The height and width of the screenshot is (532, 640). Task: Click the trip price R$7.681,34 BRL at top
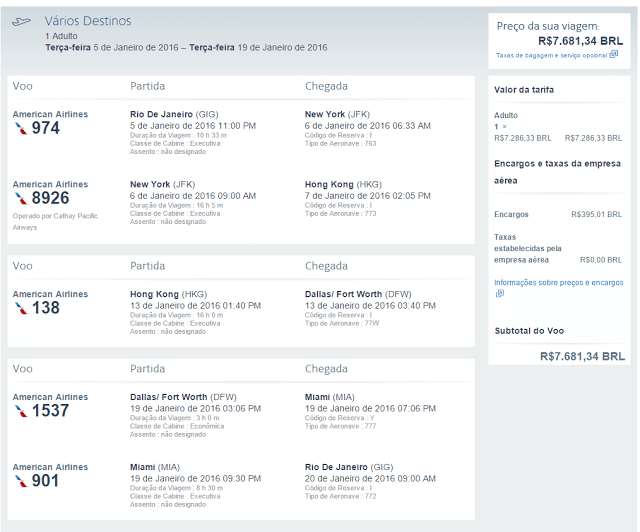580,41
